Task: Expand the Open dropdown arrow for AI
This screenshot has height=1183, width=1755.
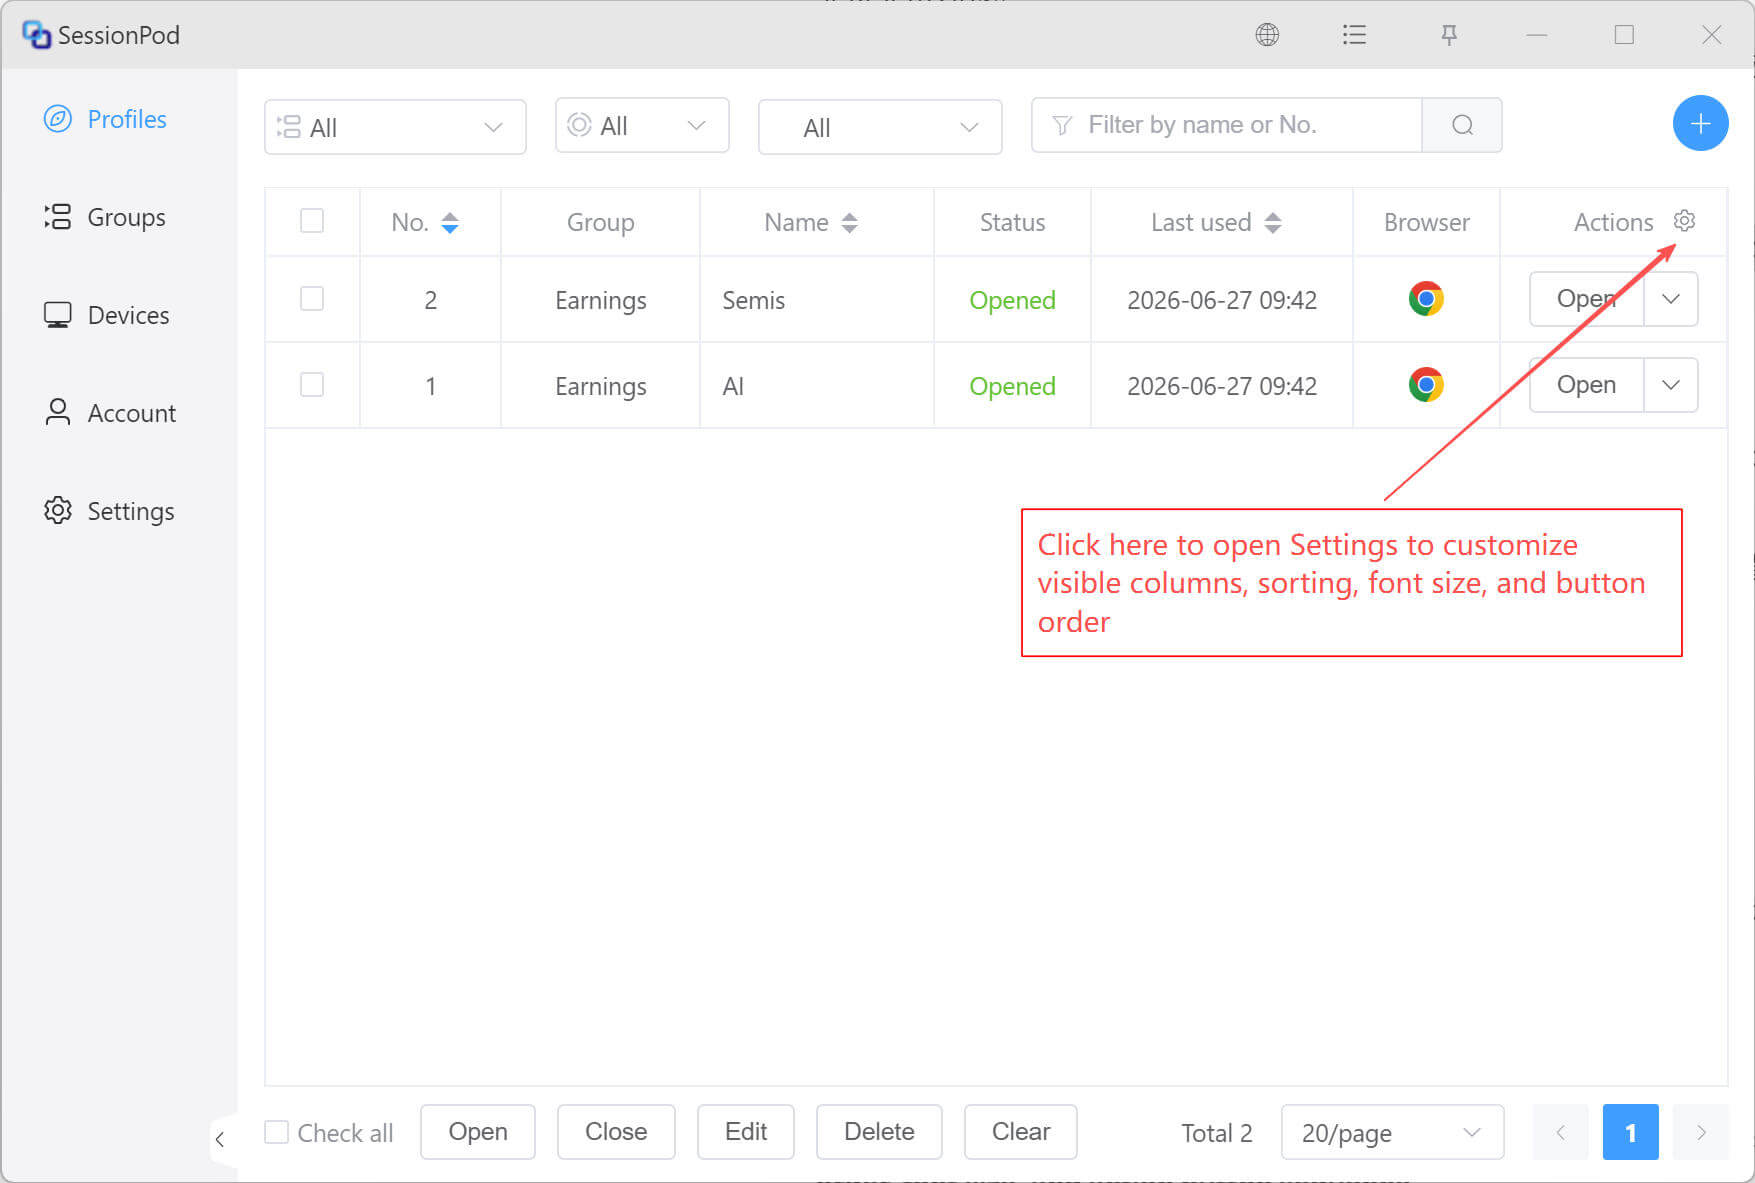Action: point(1671,385)
